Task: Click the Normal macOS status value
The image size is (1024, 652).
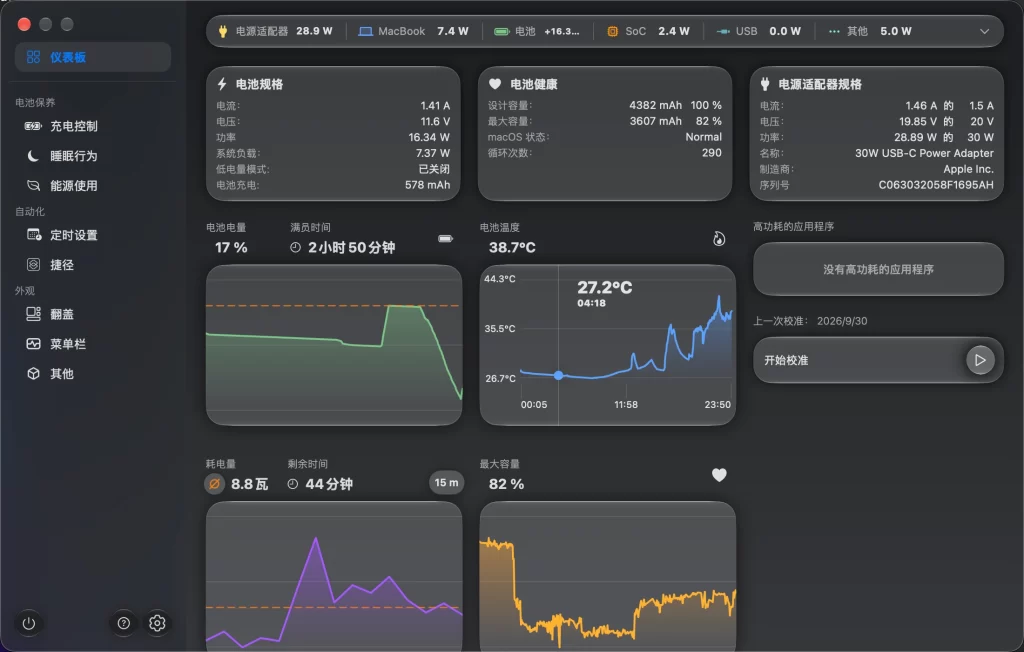Action: pyautogui.click(x=703, y=137)
